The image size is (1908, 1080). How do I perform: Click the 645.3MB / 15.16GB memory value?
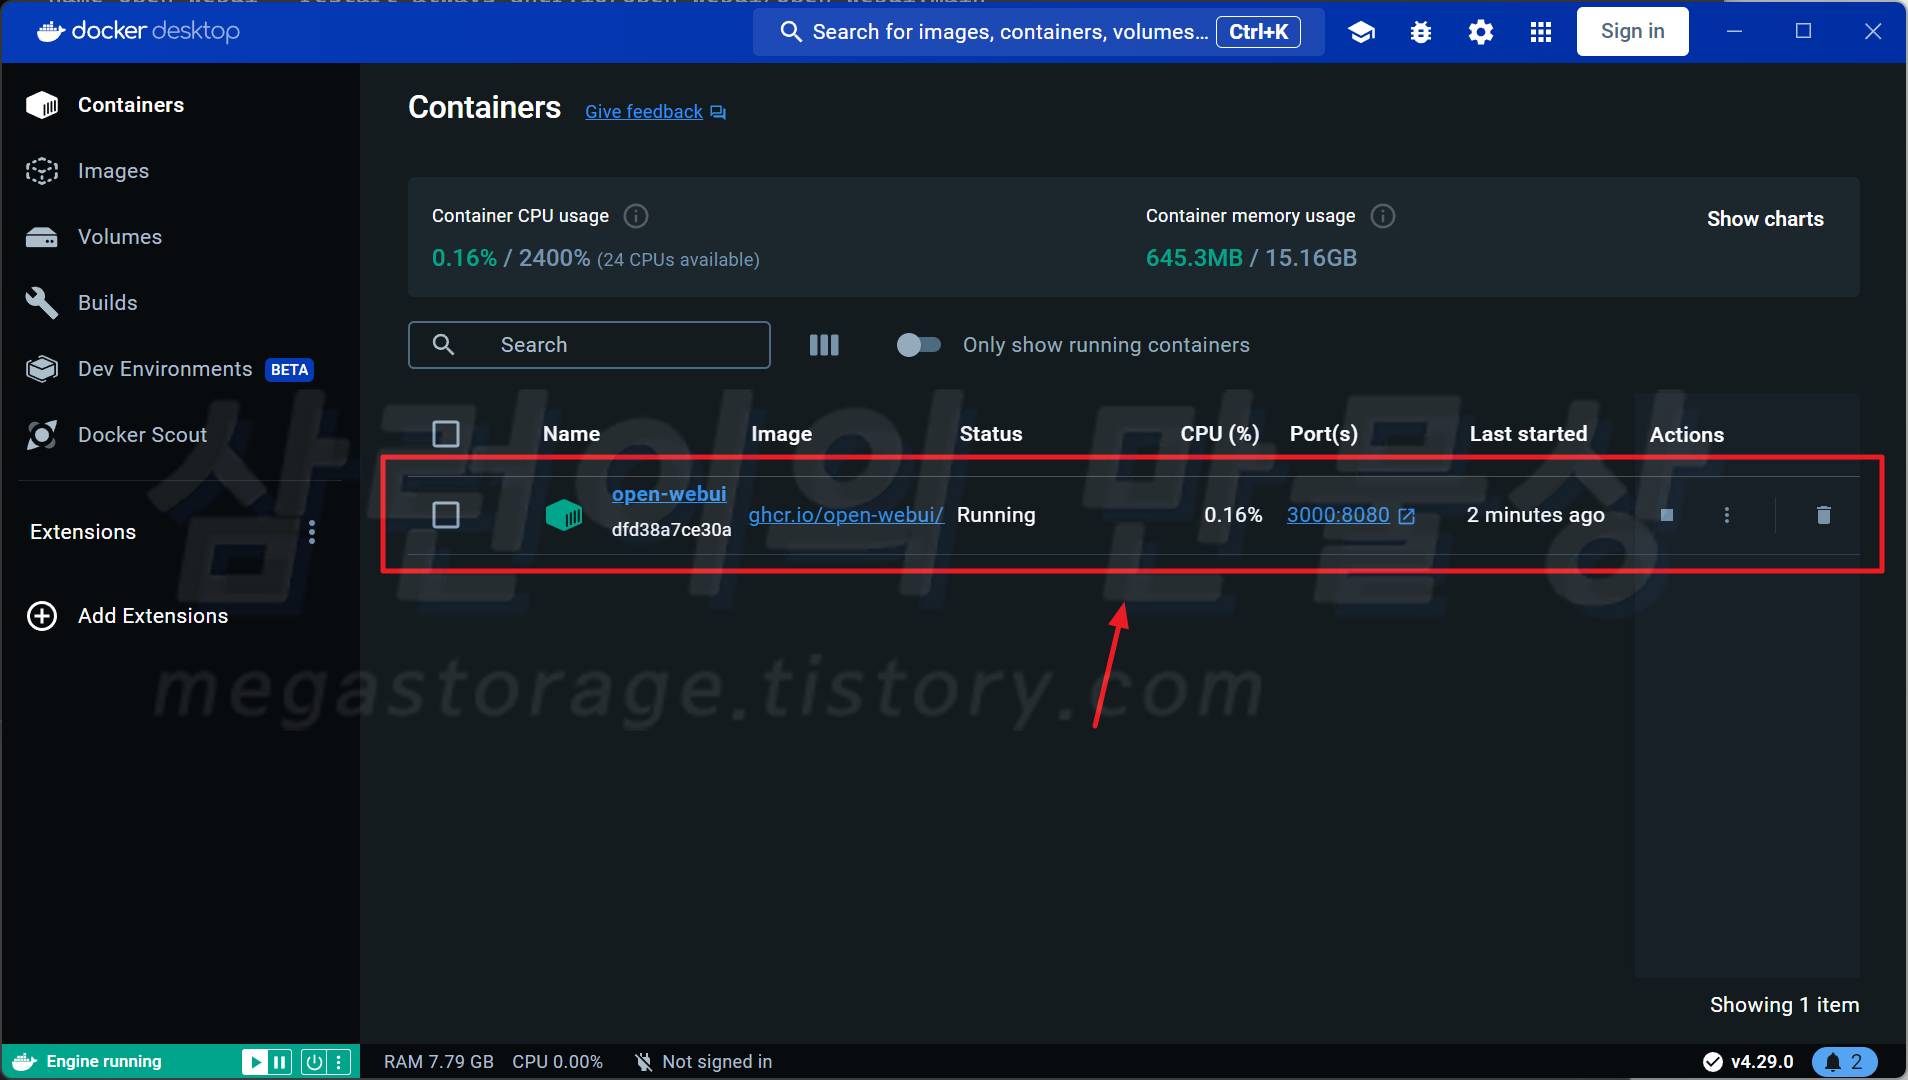point(1251,258)
